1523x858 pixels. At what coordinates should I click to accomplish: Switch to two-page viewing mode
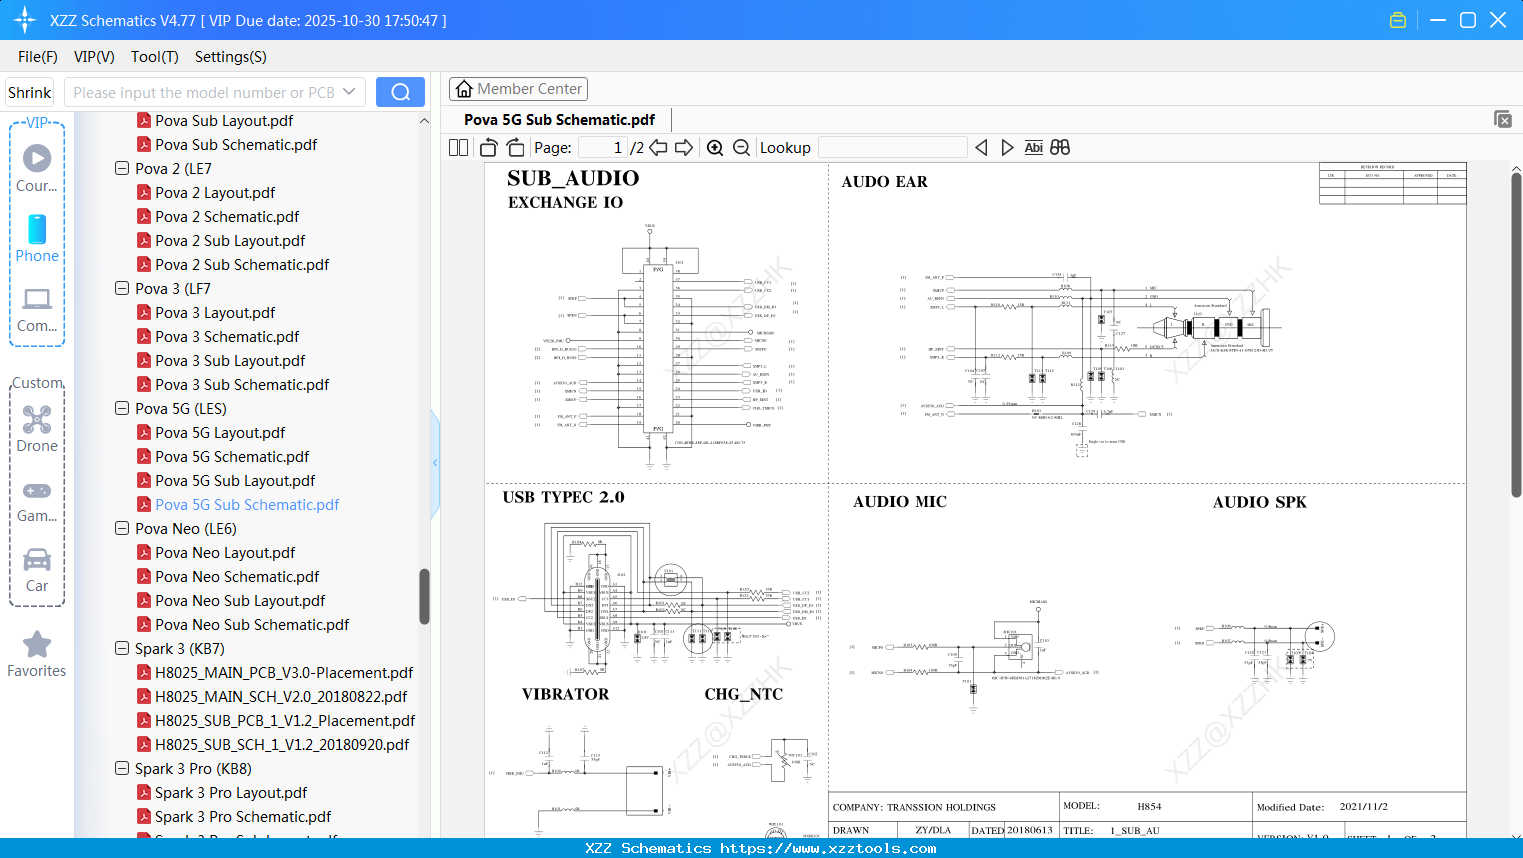[x=457, y=147]
